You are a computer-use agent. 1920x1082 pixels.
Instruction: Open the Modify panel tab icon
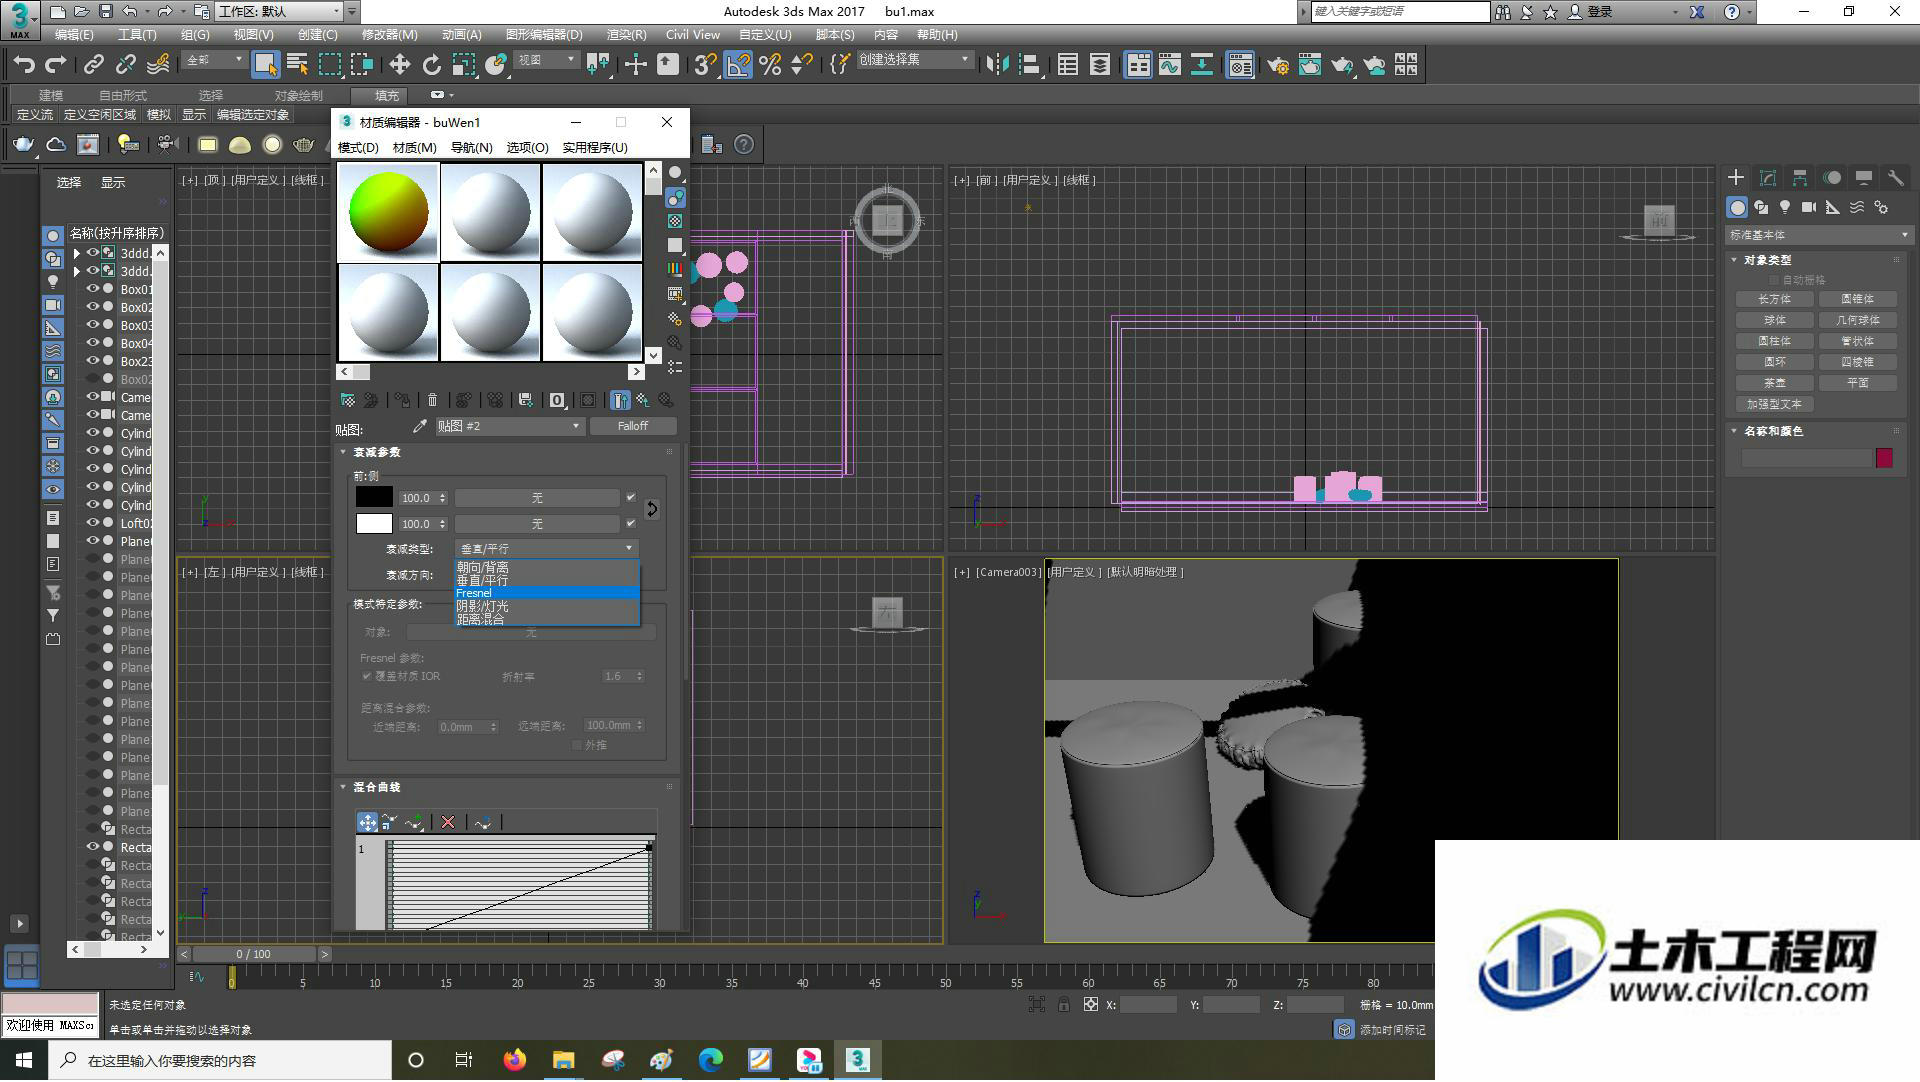coord(1768,178)
